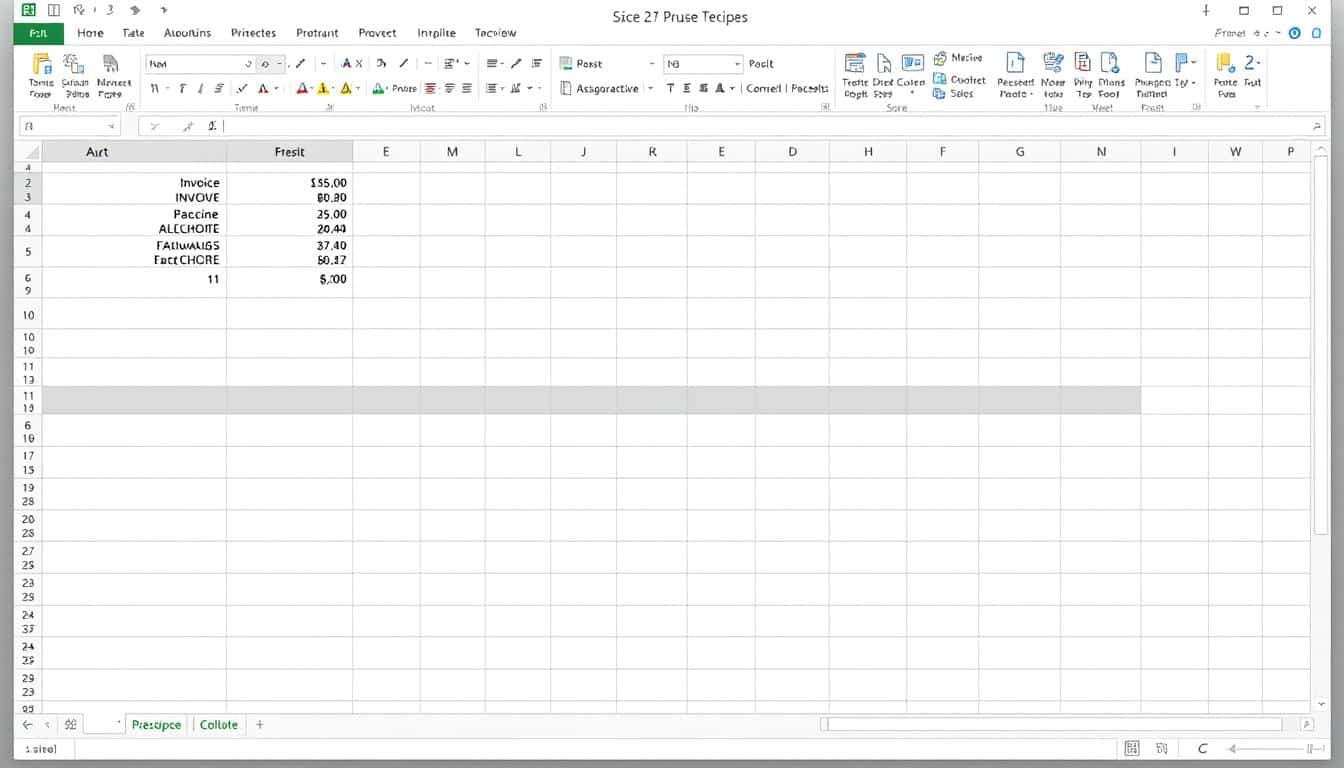Image resolution: width=1344 pixels, height=768 pixels.
Task: Click the A X clear formatting icon
Action: pos(352,63)
